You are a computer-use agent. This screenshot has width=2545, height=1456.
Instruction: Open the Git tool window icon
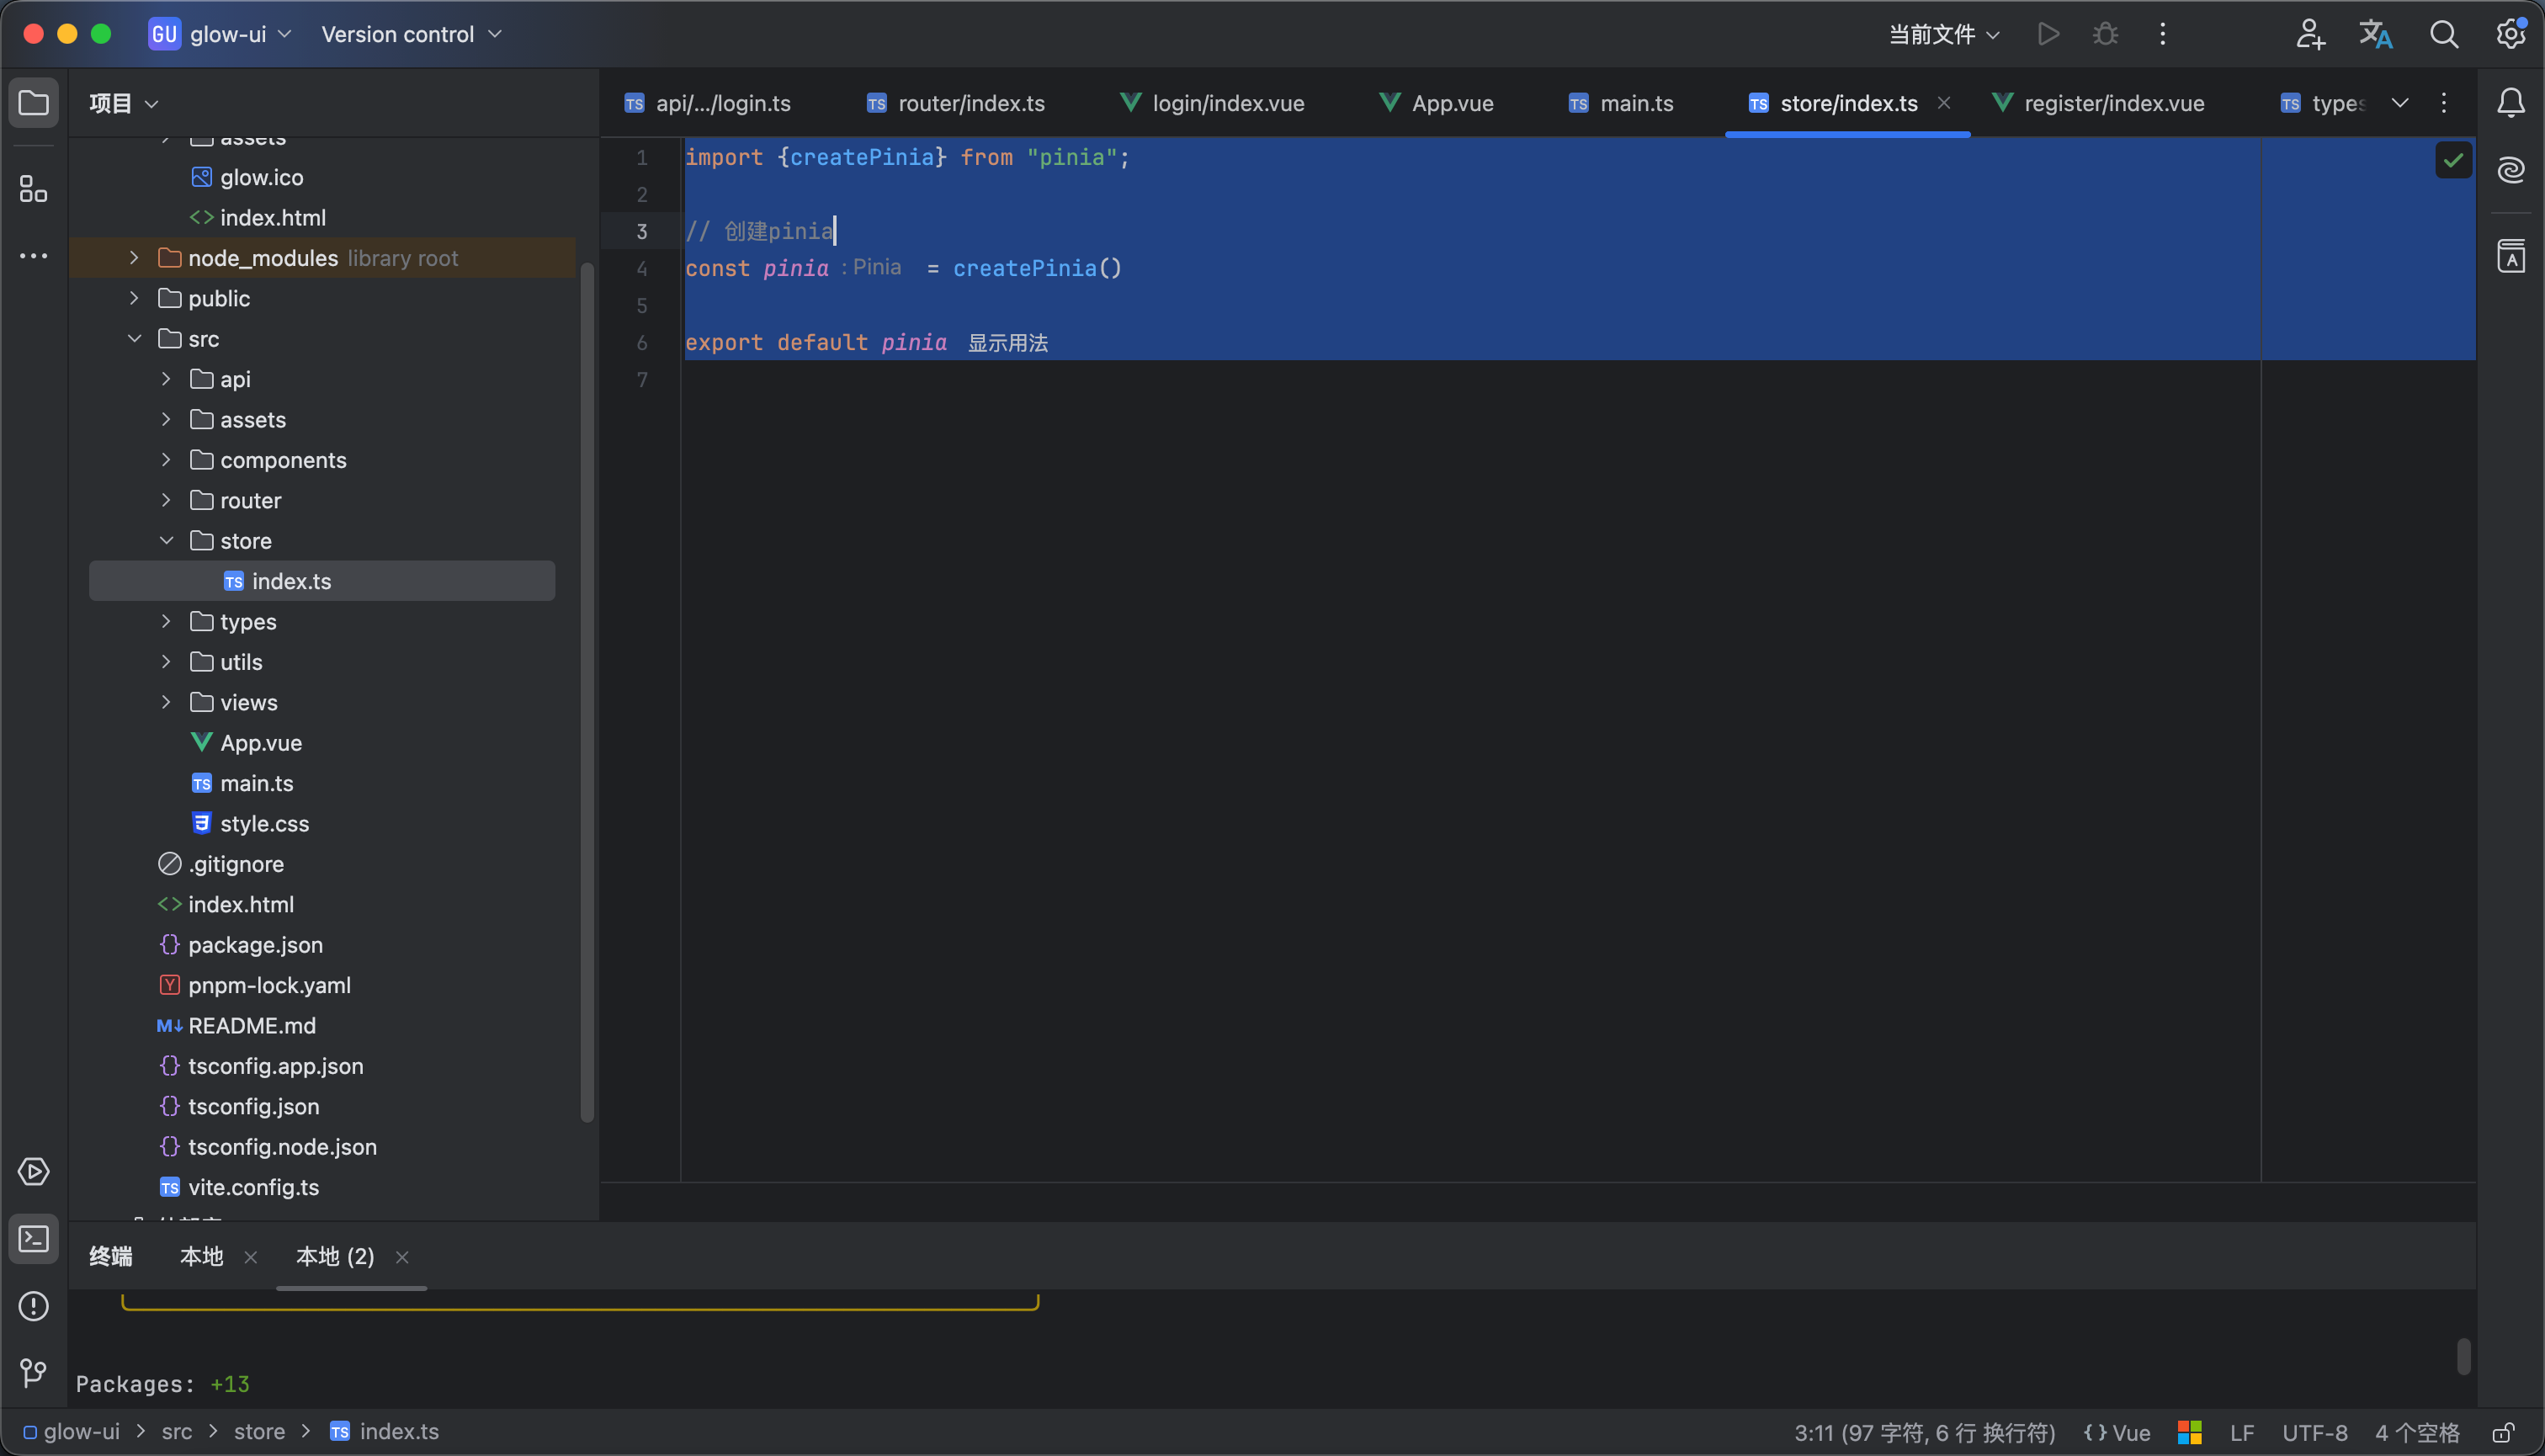(33, 1372)
